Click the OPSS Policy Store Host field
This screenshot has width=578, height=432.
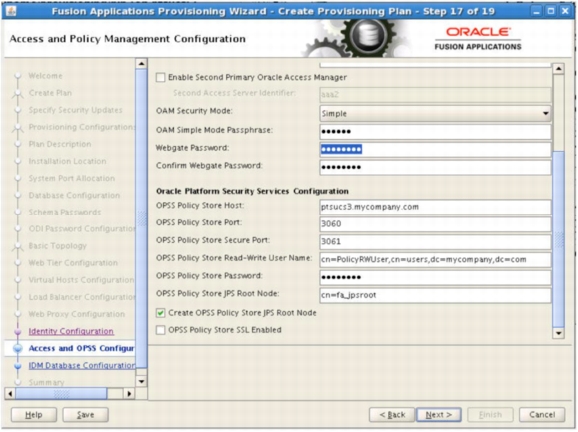coord(435,207)
